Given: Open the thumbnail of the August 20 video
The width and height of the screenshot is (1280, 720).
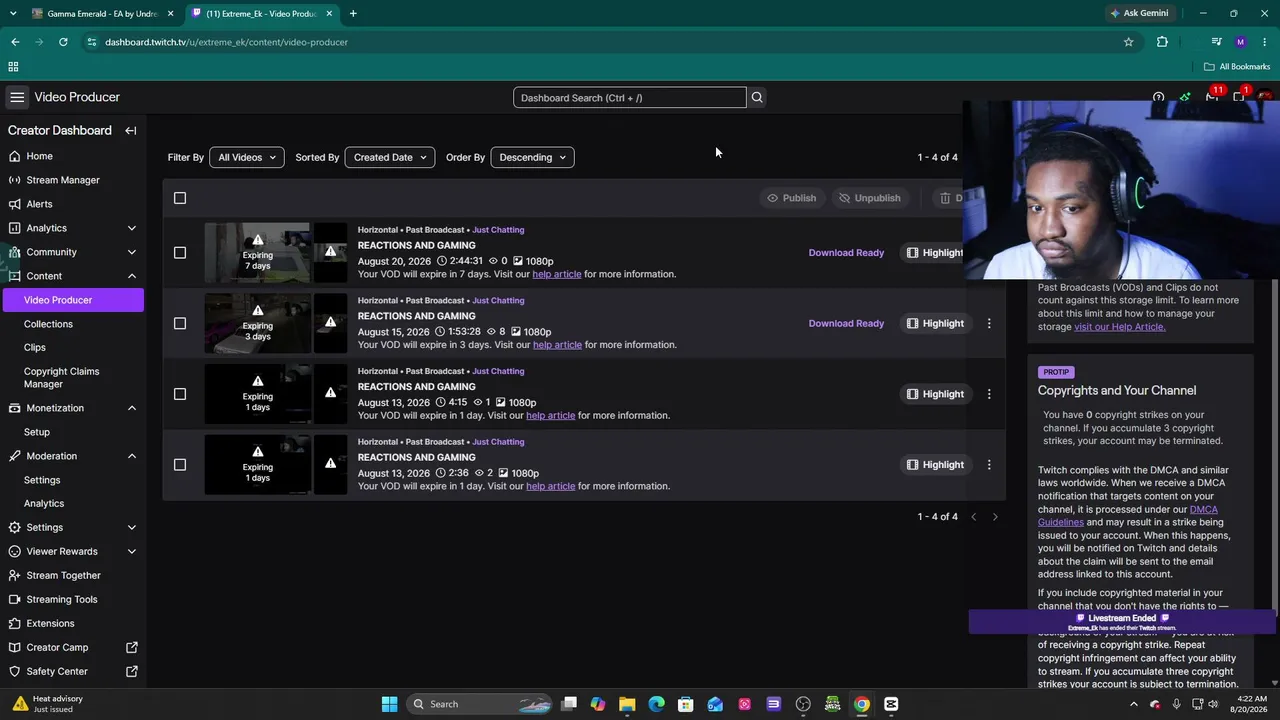Looking at the screenshot, I should [x=258, y=253].
